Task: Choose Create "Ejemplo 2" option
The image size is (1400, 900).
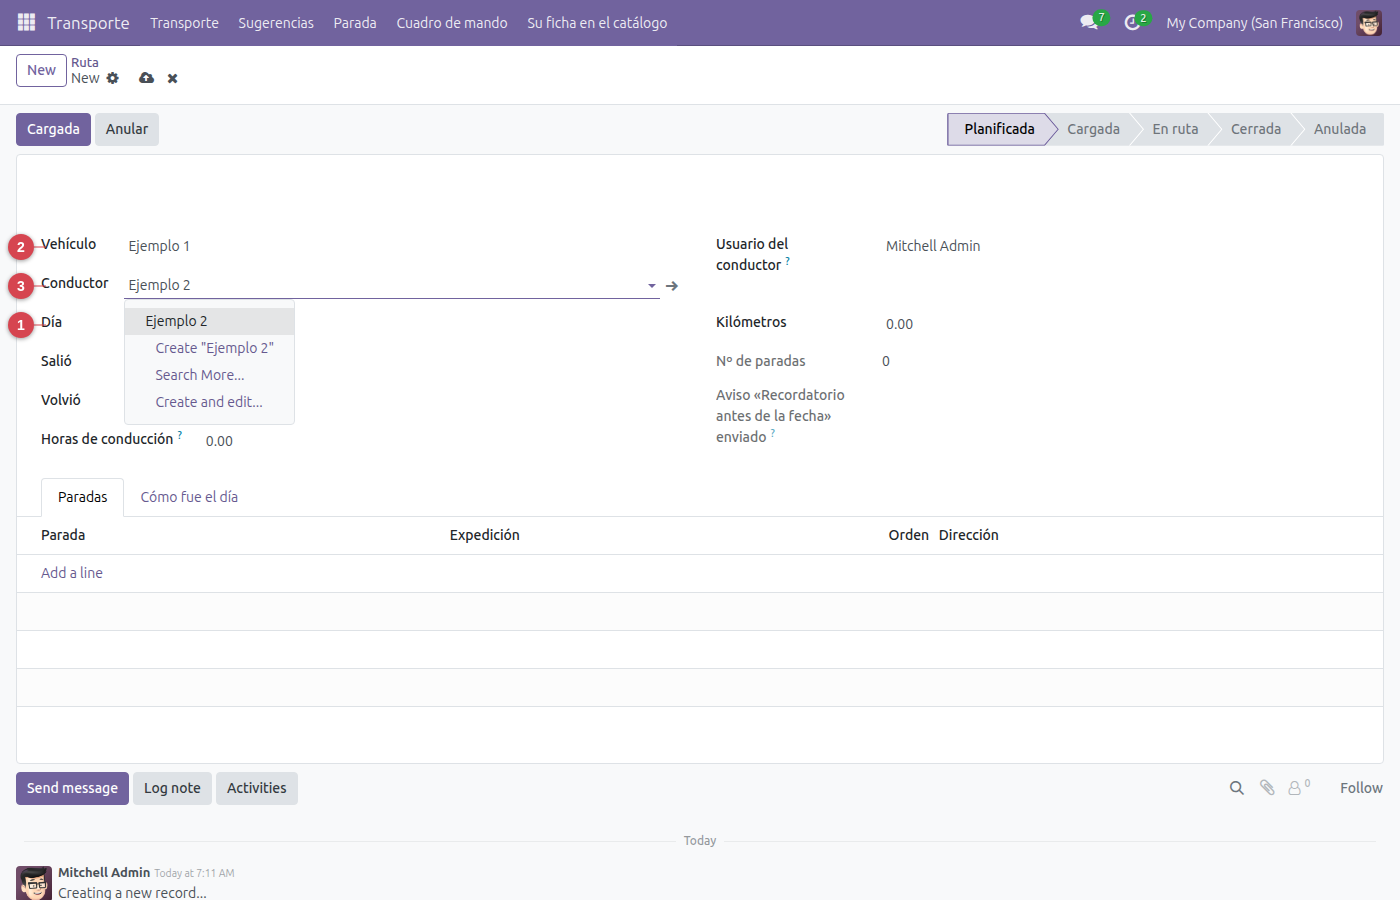Action: point(209,348)
